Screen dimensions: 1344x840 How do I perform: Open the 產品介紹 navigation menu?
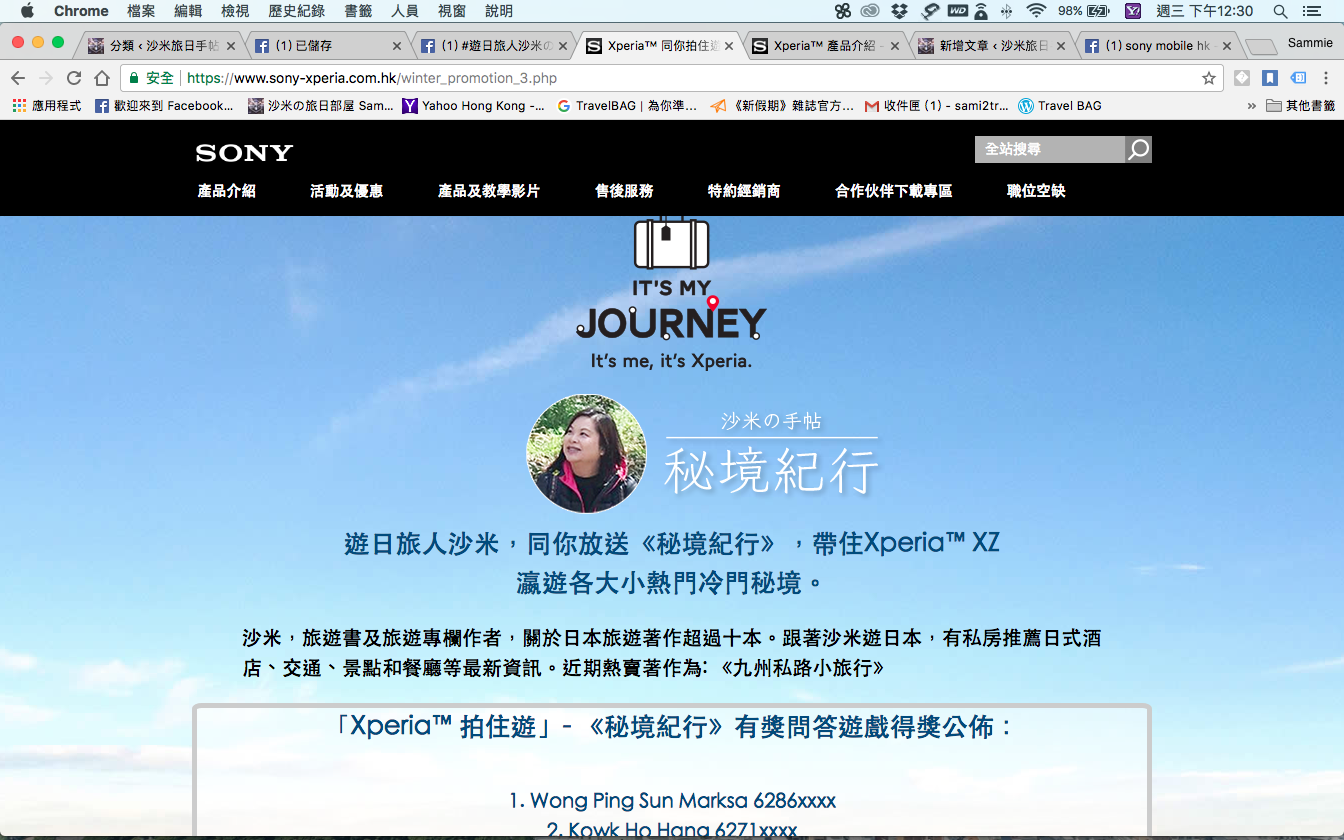click(x=227, y=191)
